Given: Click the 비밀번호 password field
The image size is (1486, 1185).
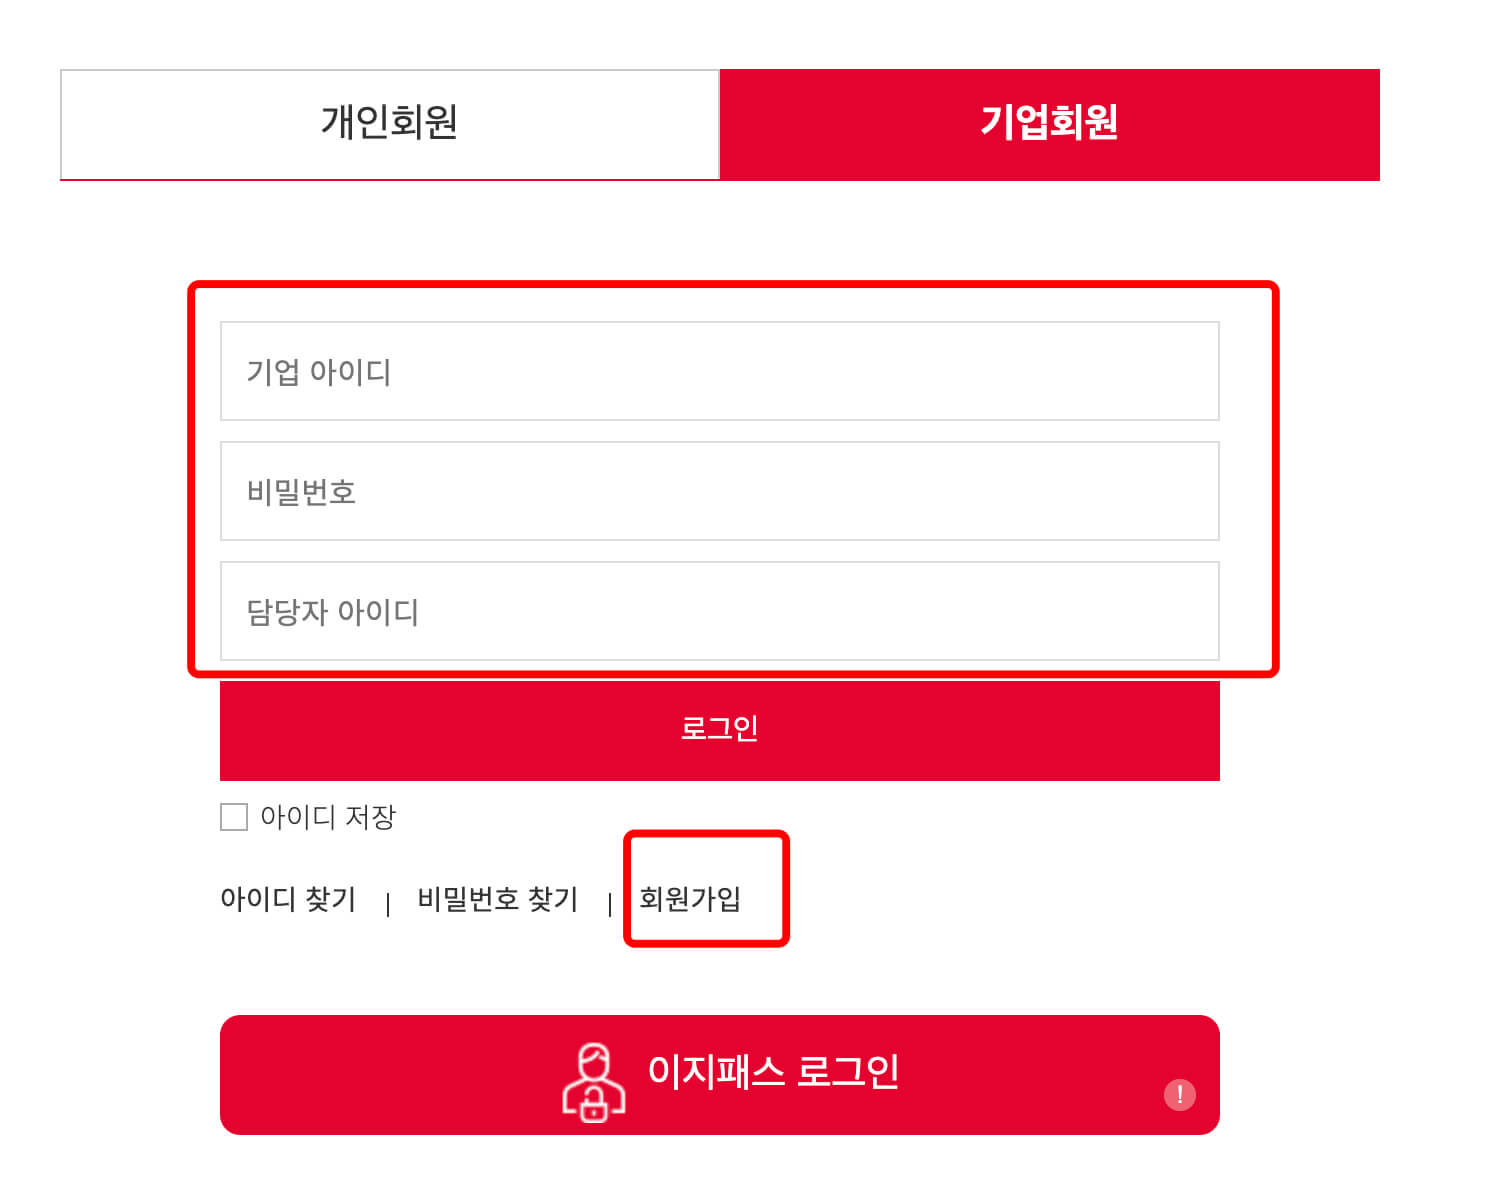Looking at the screenshot, I should (719, 491).
